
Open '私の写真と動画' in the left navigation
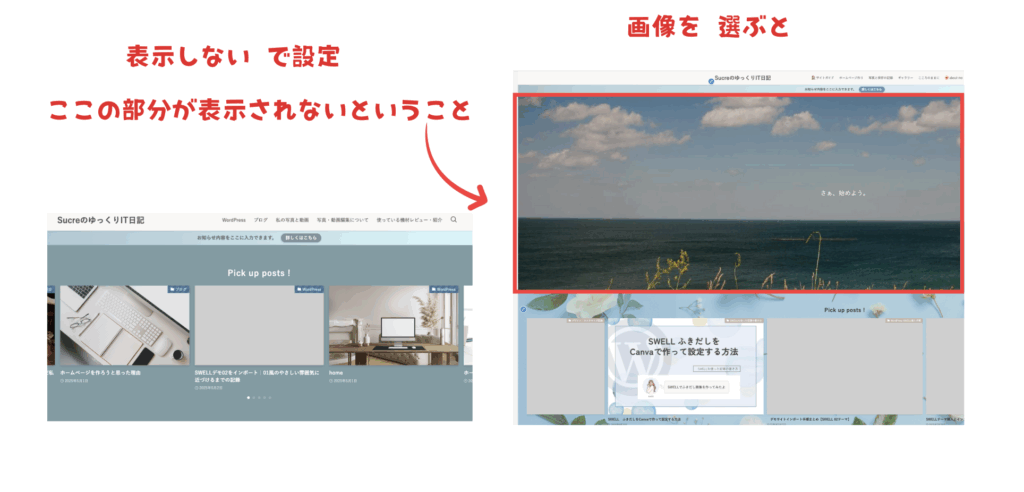[292, 220]
